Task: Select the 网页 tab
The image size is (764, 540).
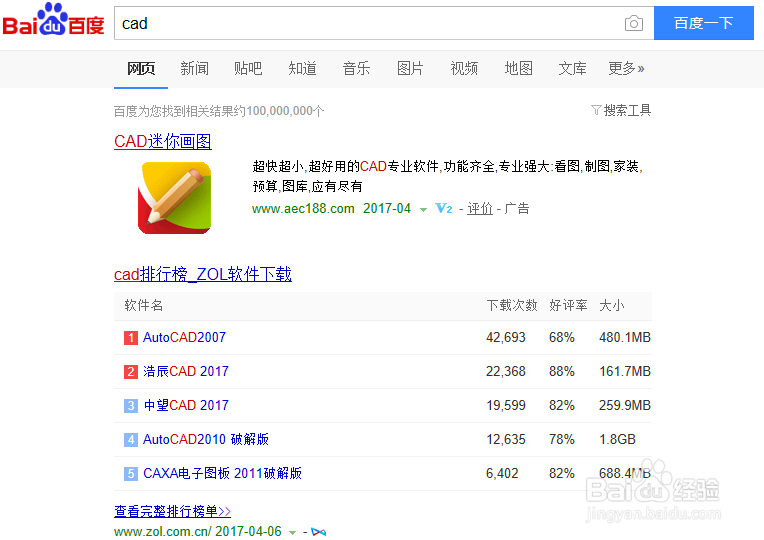Action: point(141,68)
